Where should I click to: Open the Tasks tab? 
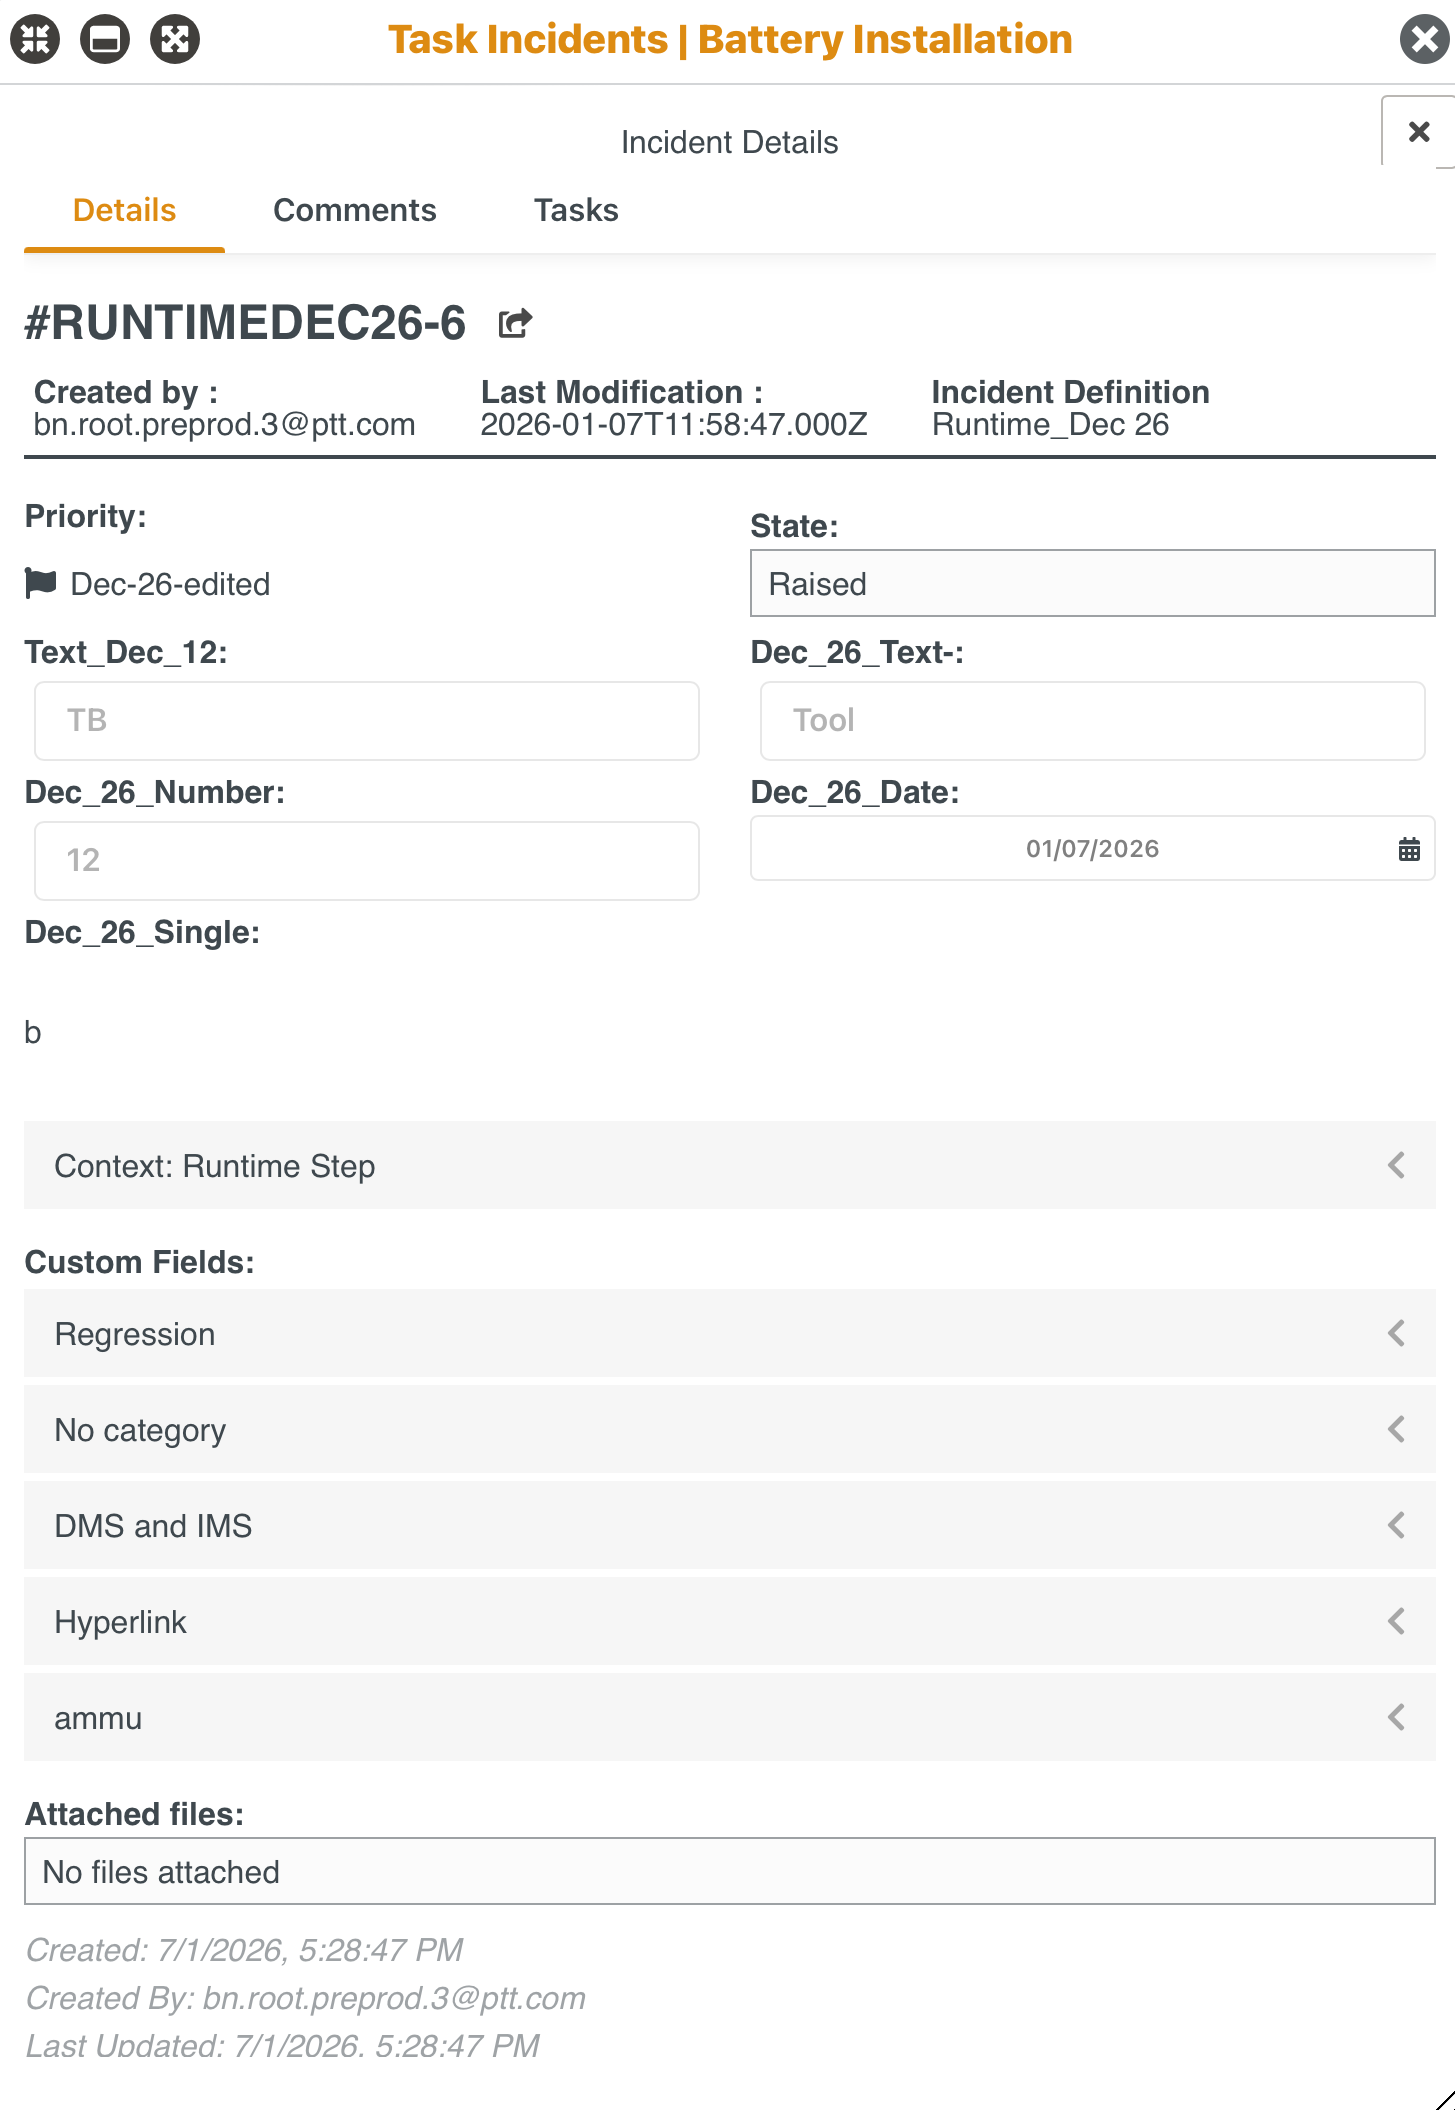click(x=575, y=210)
